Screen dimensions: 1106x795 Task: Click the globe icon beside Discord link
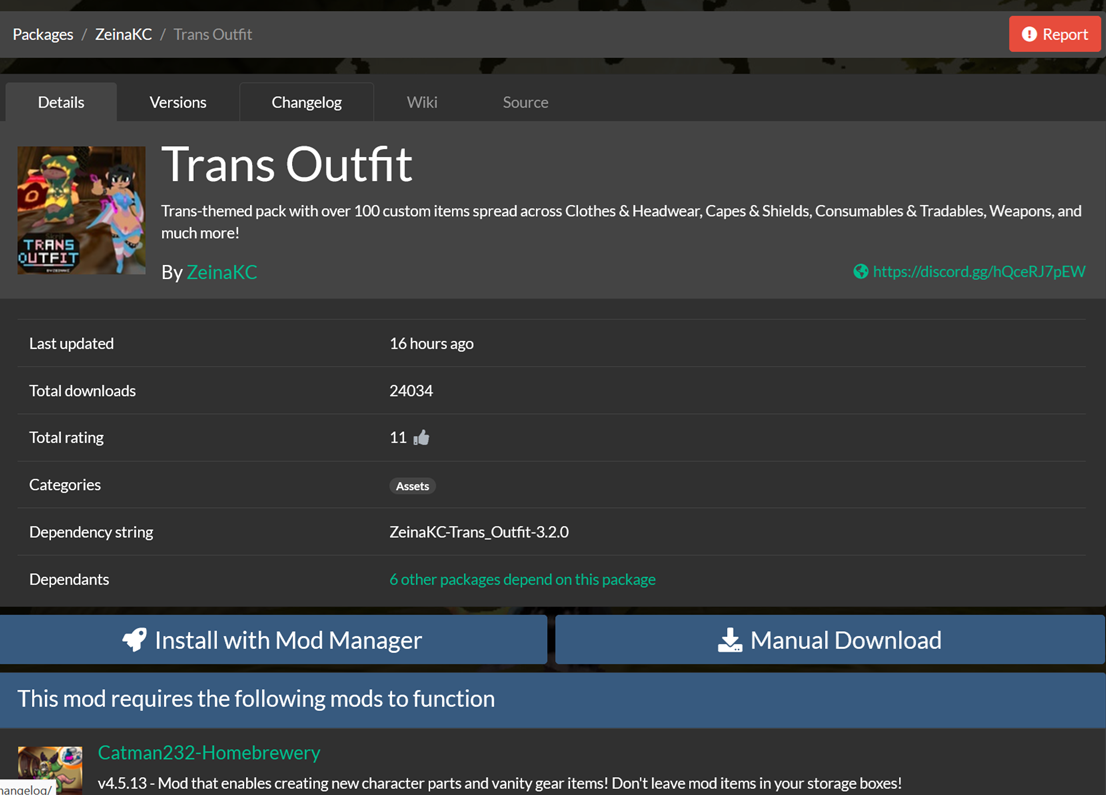[x=860, y=271]
